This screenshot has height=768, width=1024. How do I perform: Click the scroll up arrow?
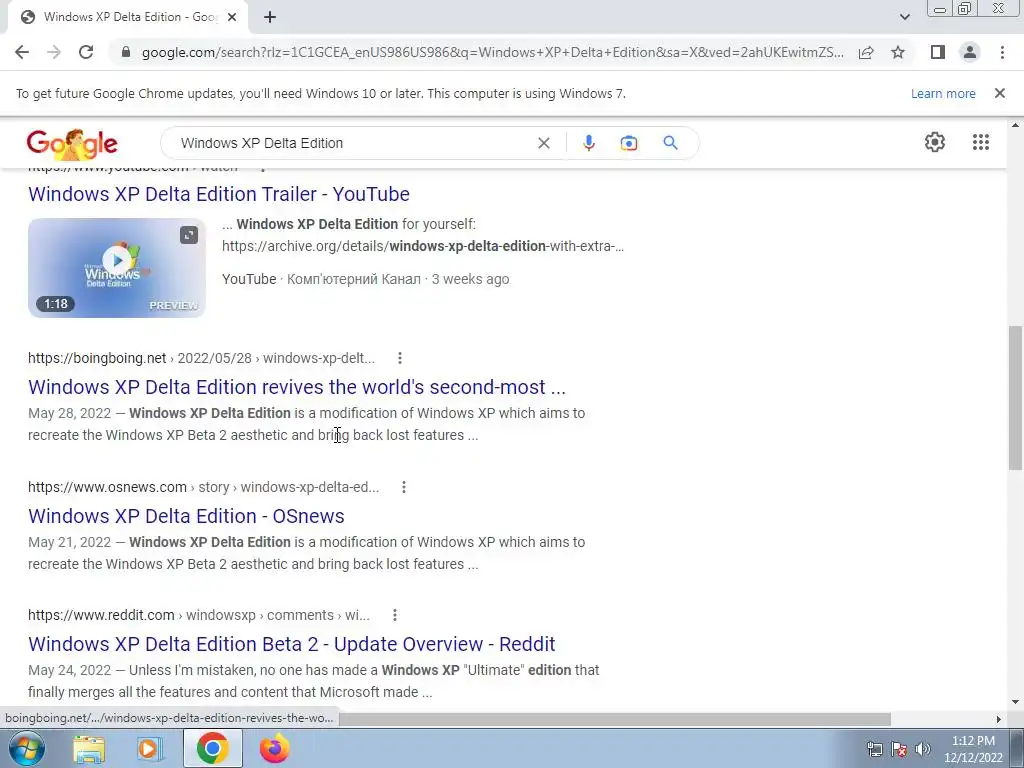pyautogui.click(x=1015, y=125)
